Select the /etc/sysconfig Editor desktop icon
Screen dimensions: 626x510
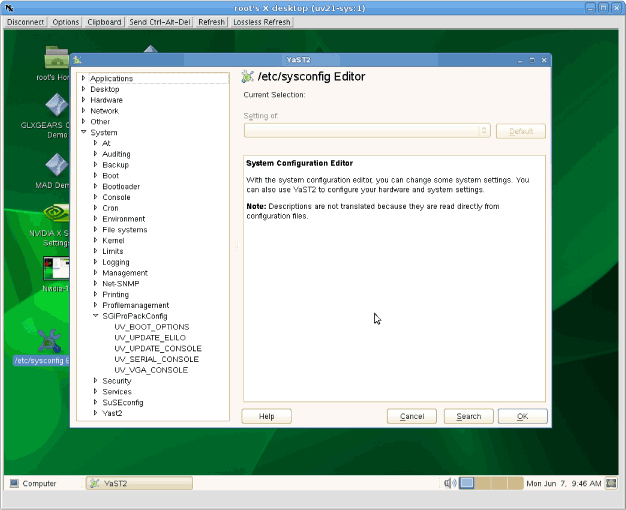[50, 341]
